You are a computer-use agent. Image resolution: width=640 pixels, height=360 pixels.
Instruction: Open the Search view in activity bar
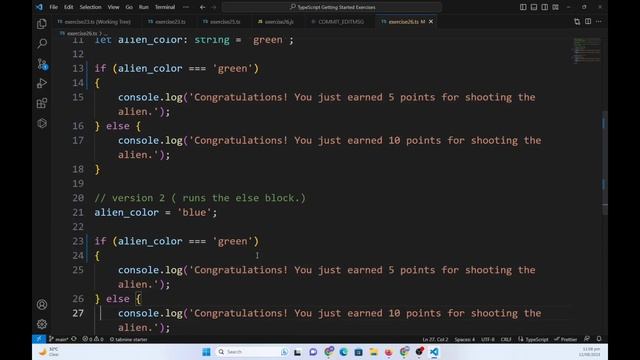coord(42,44)
